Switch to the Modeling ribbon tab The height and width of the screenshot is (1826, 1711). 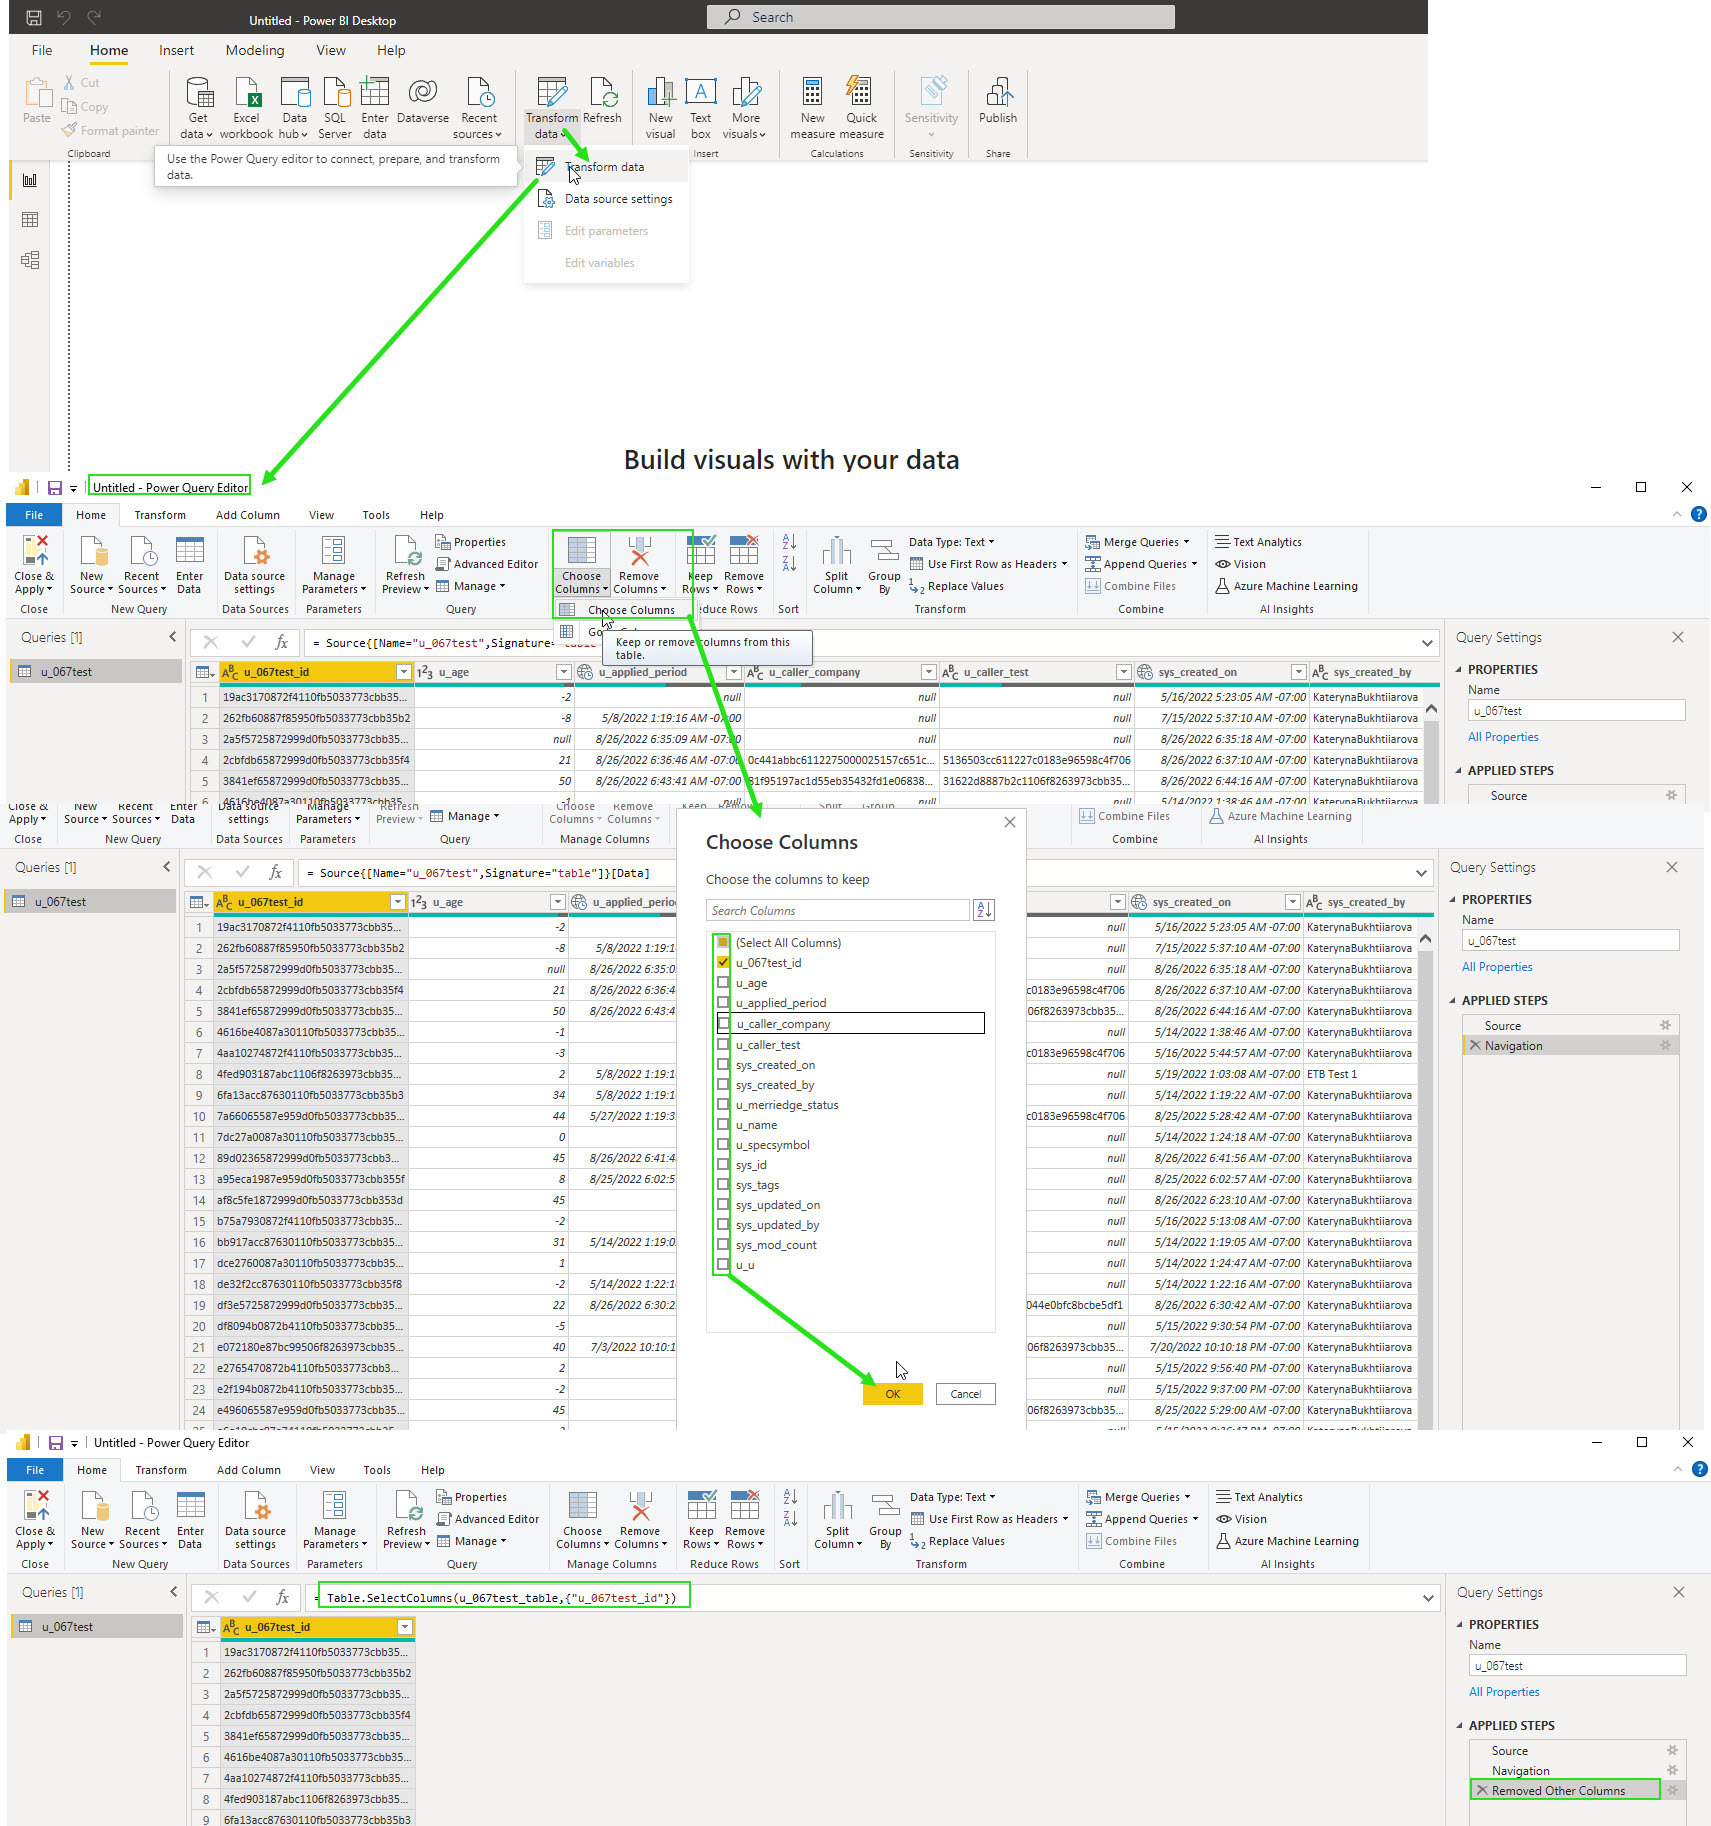click(x=254, y=50)
